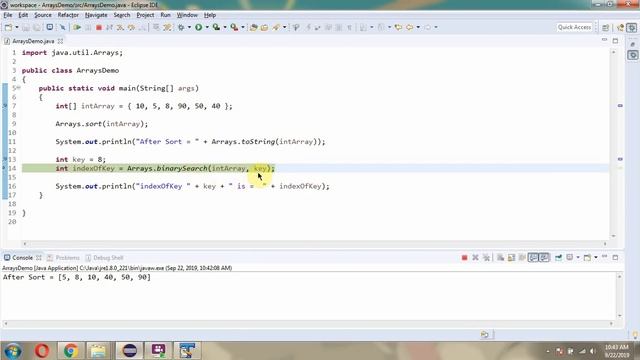The width and height of the screenshot is (640, 360).
Task: Open File Explorer from the taskbar
Action: [x=98, y=351]
